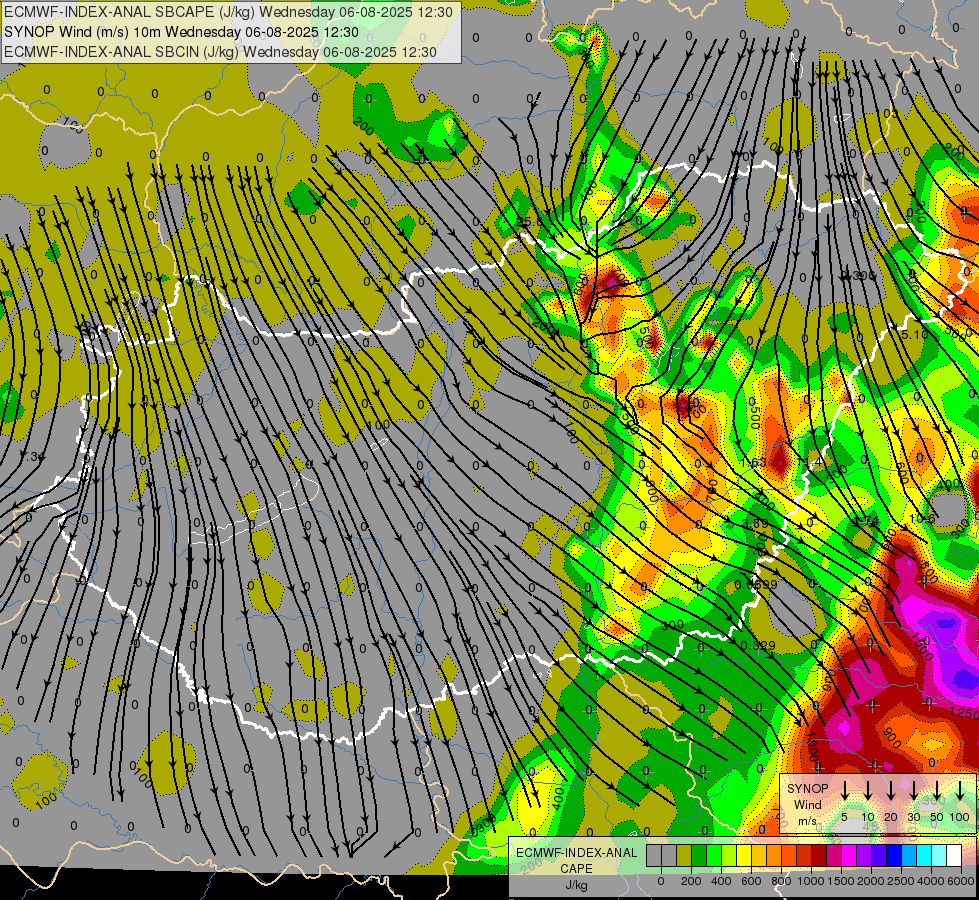Click the 200 tick label on the CAPE scale
Screen dimensions: 979x900
pyautogui.click(x=691, y=881)
